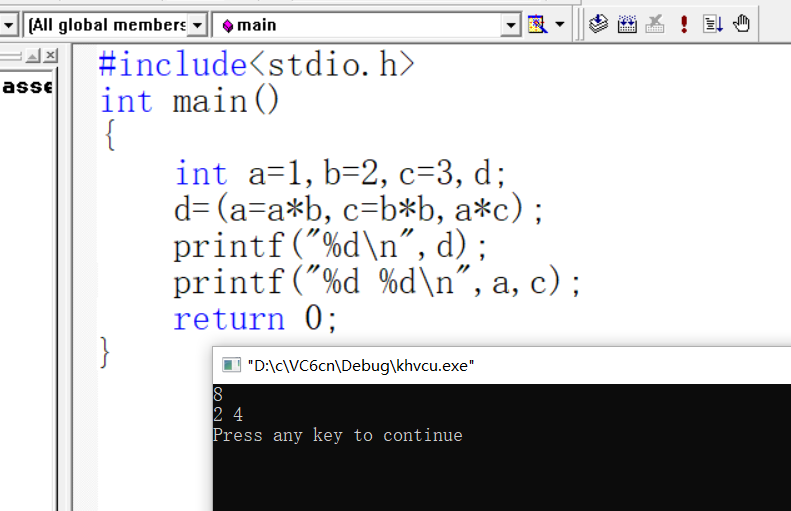This screenshot has width=791, height=511.
Task: Click the printf("%d\n",d); line
Action: (x=330, y=246)
